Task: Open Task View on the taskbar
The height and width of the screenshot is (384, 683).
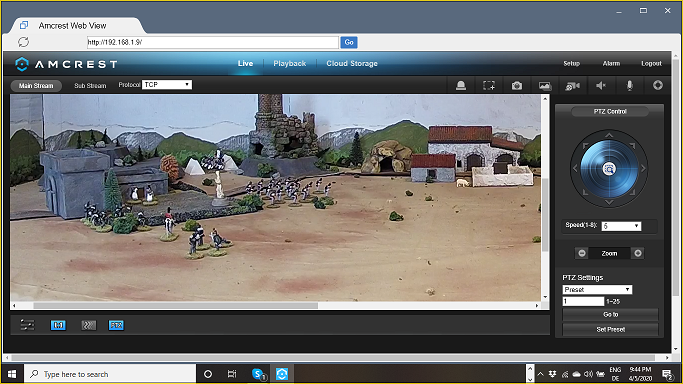Action: (232, 374)
